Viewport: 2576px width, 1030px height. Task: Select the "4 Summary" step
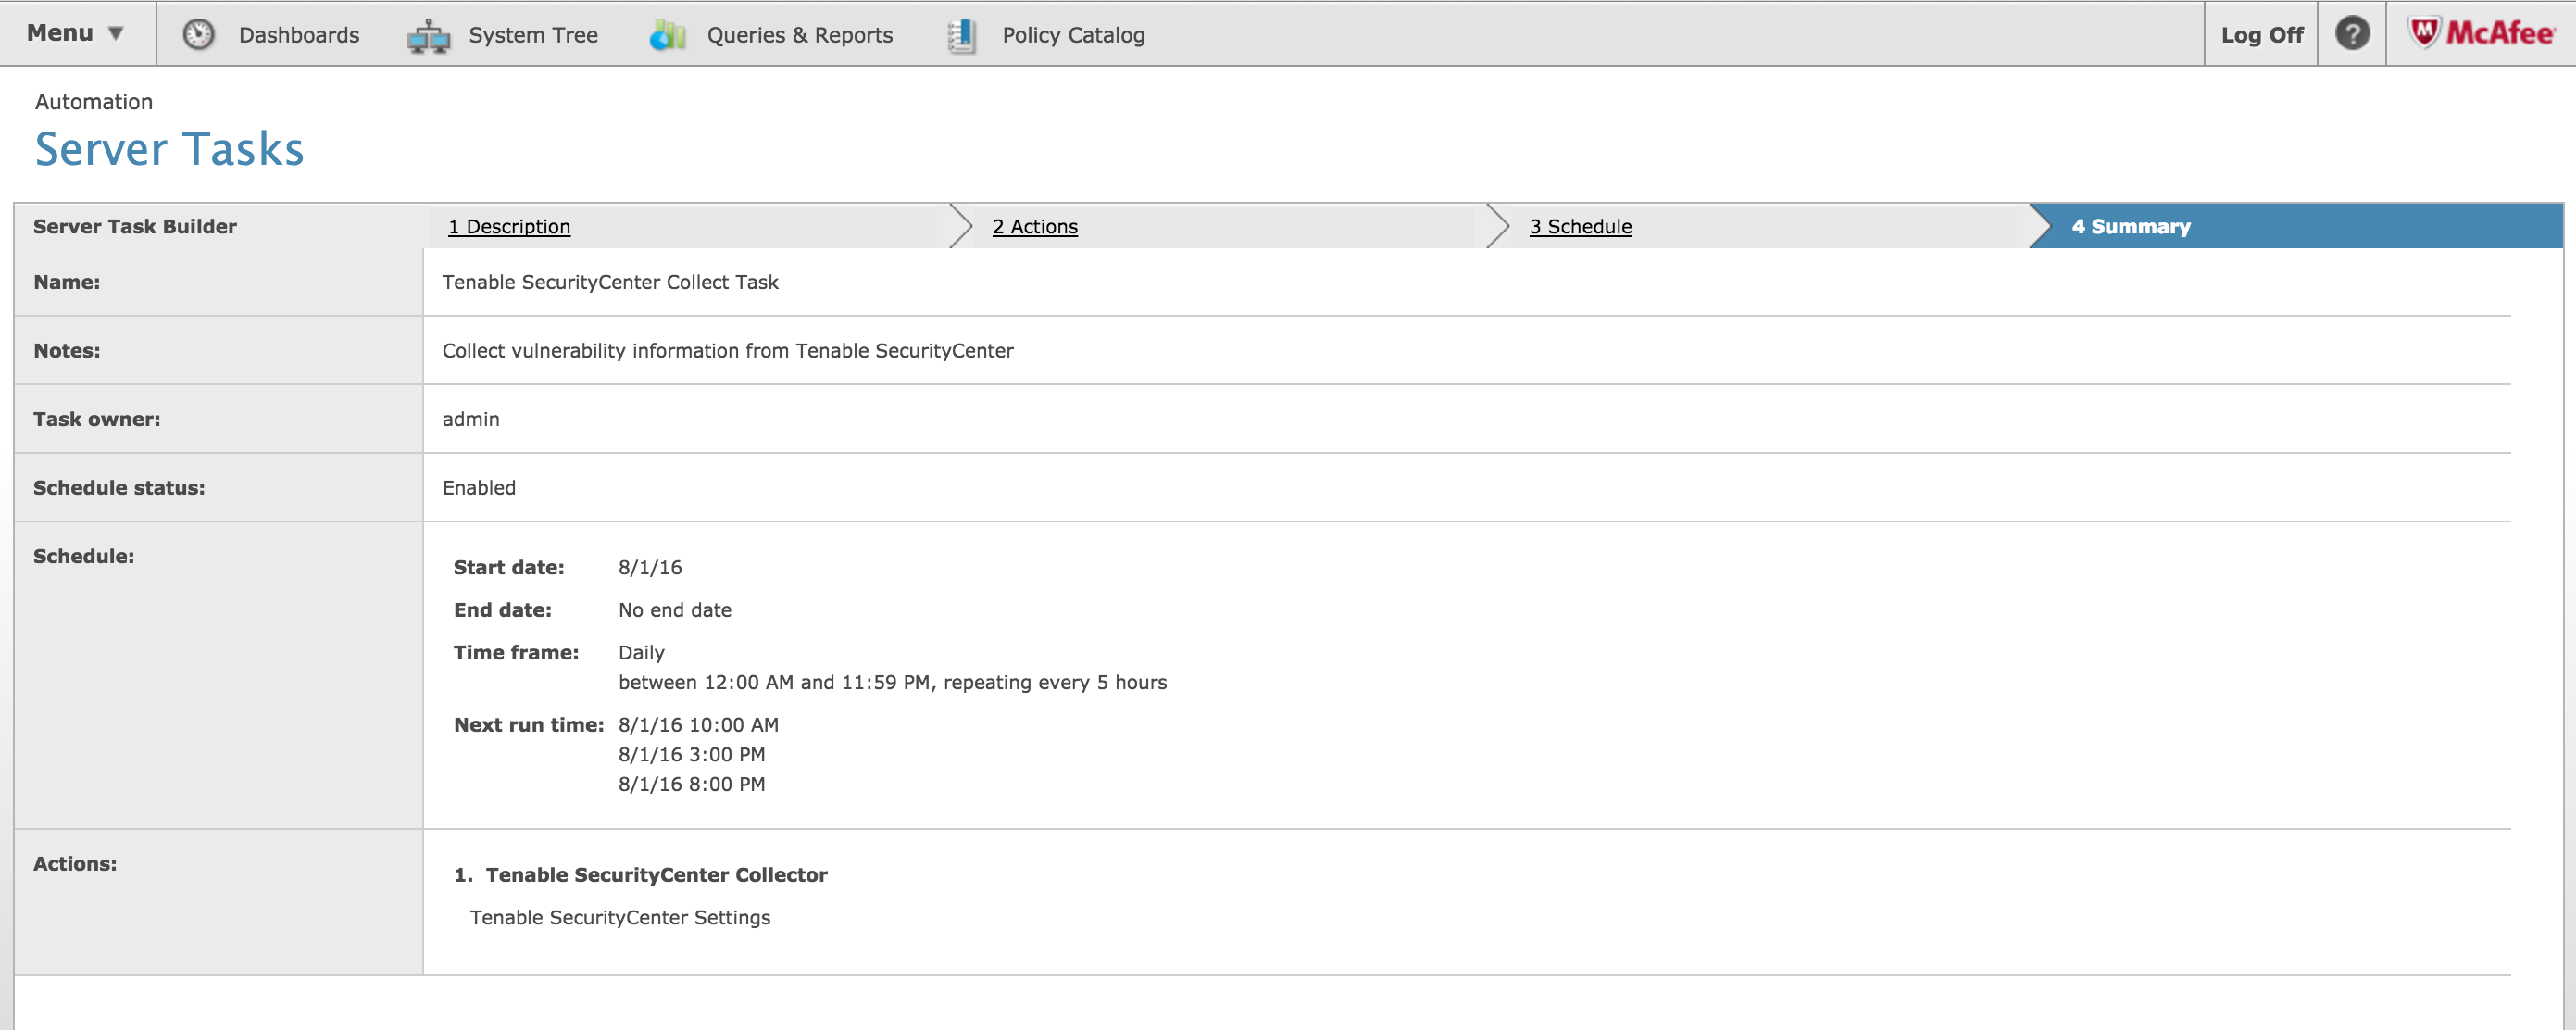(2130, 226)
